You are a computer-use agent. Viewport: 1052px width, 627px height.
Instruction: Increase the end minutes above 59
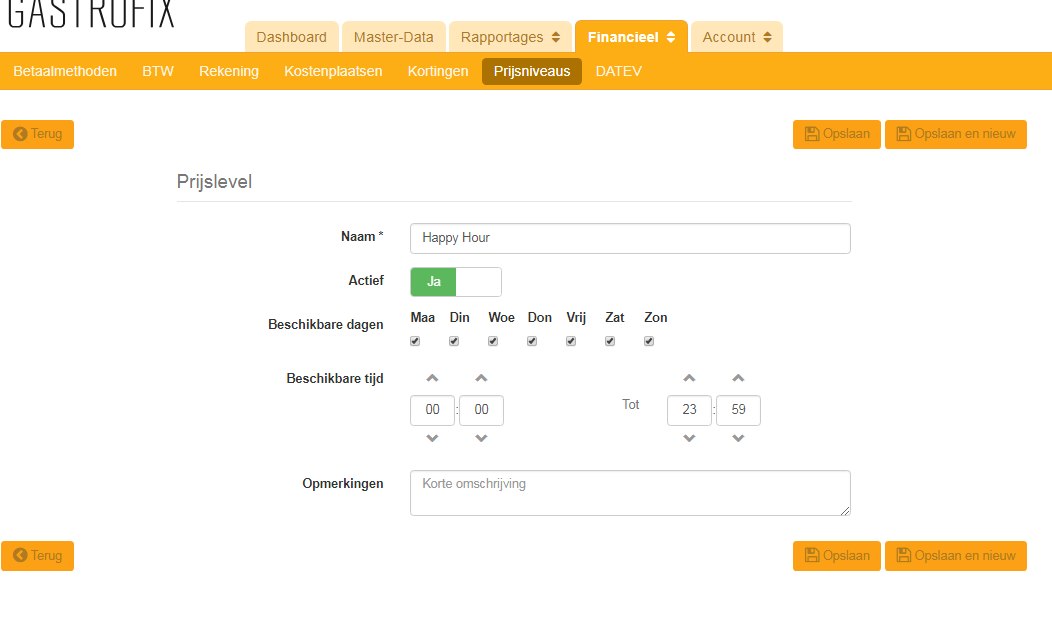click(738, 378)
